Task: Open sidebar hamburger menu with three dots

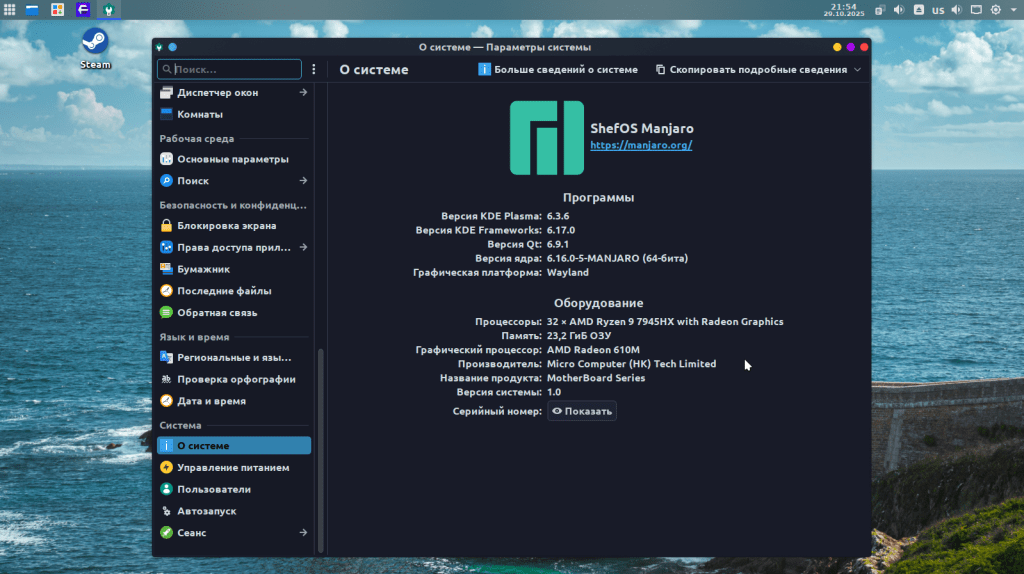Action: [x=314, y=70]
